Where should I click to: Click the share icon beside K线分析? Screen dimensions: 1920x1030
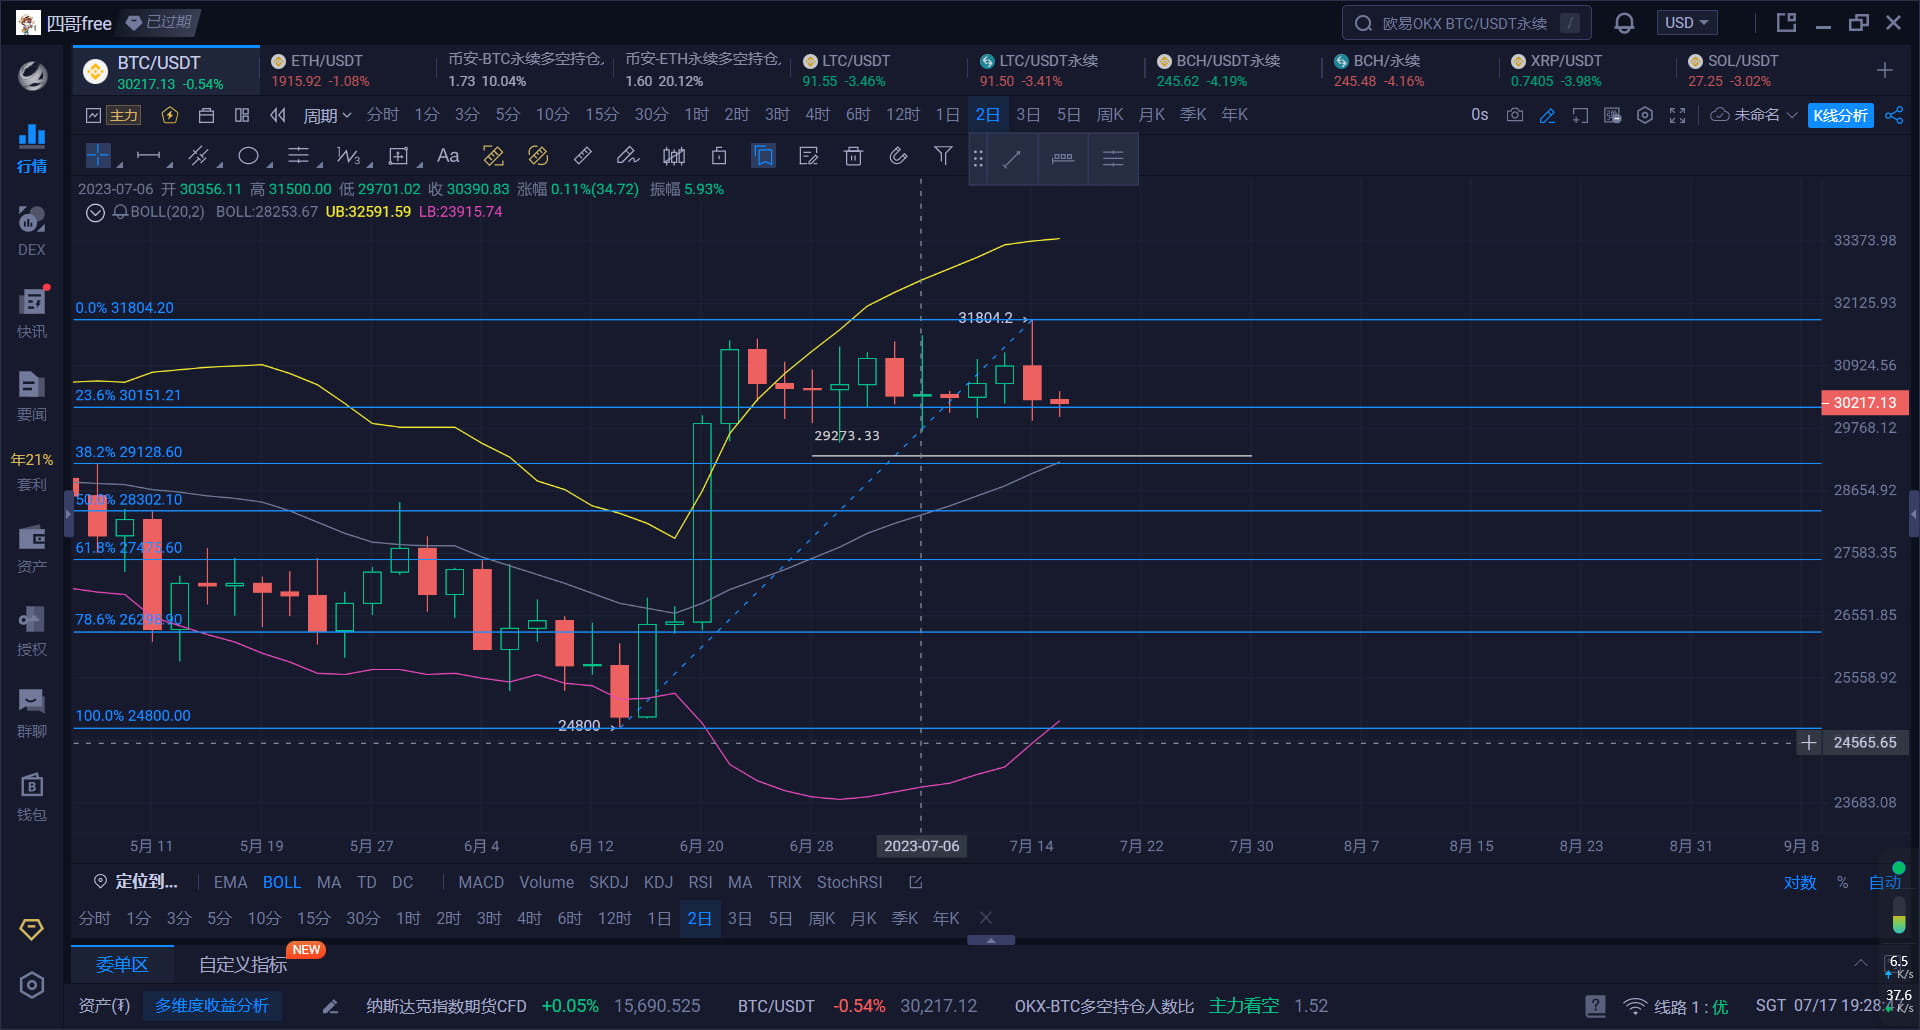[x=1894, y=115]
